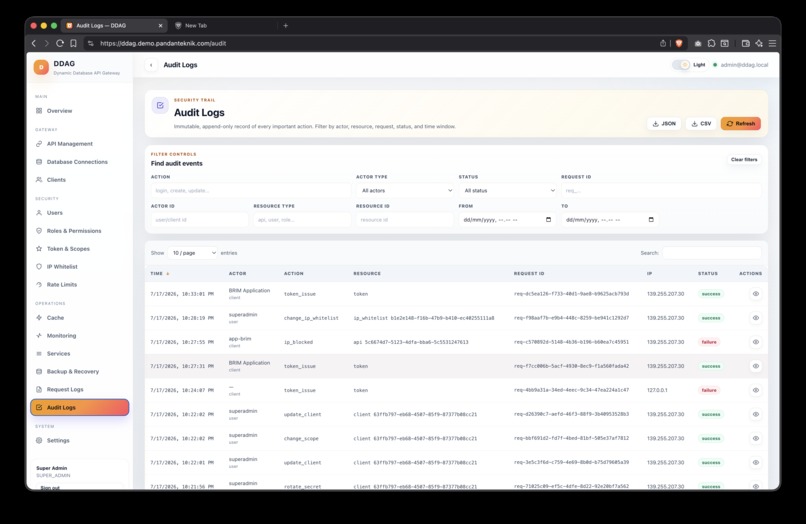View details of 10:22:01 update_client entry

point(756,463)
